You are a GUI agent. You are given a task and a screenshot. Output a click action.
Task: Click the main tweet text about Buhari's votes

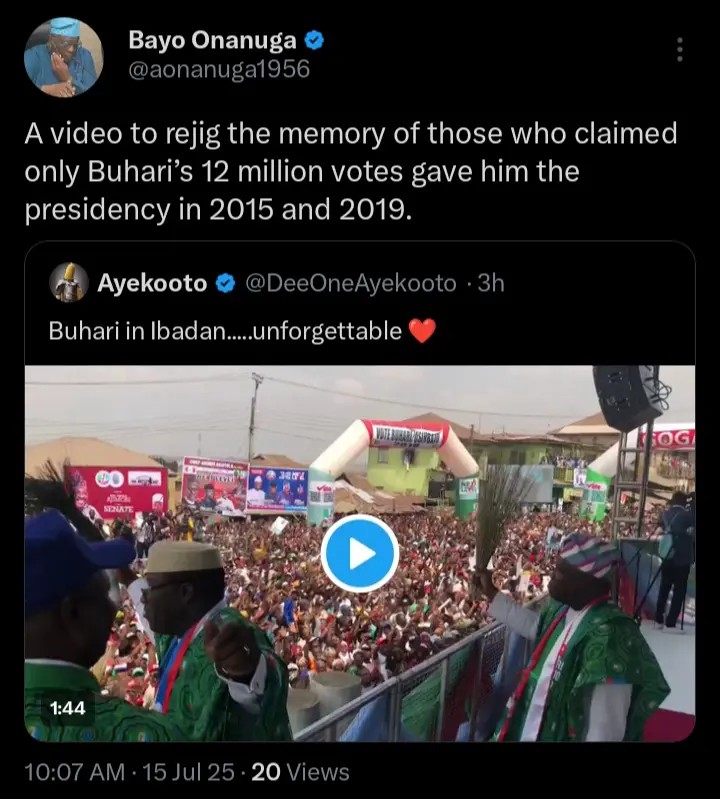[350, 174]
